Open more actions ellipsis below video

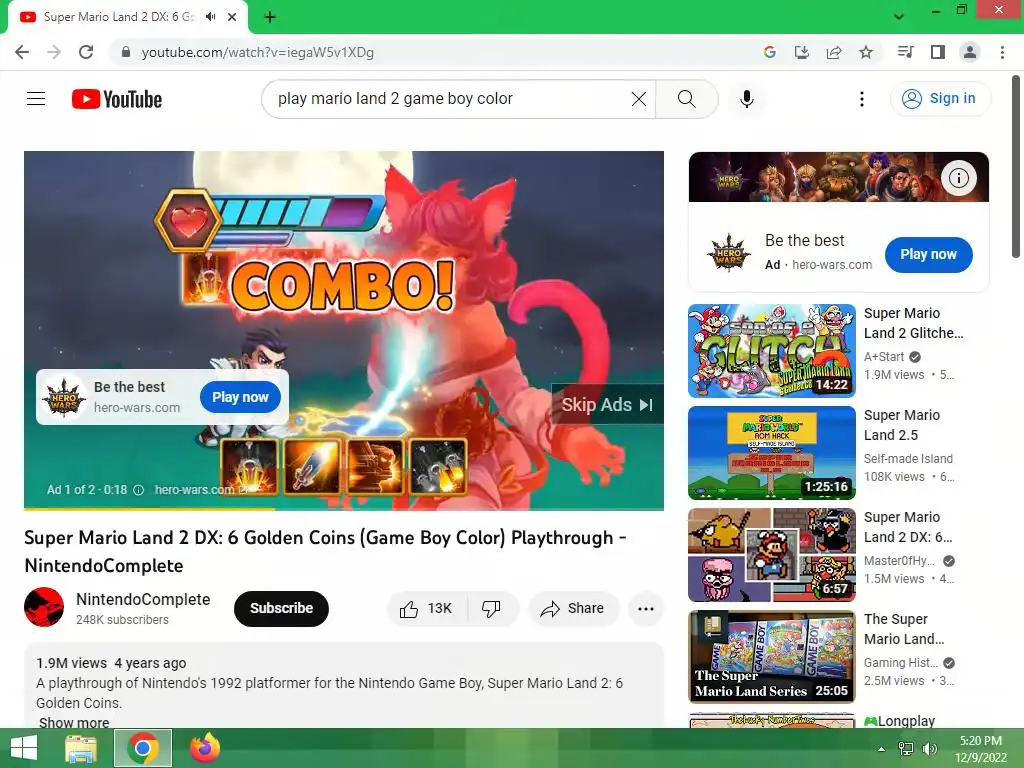pos(645,609)
